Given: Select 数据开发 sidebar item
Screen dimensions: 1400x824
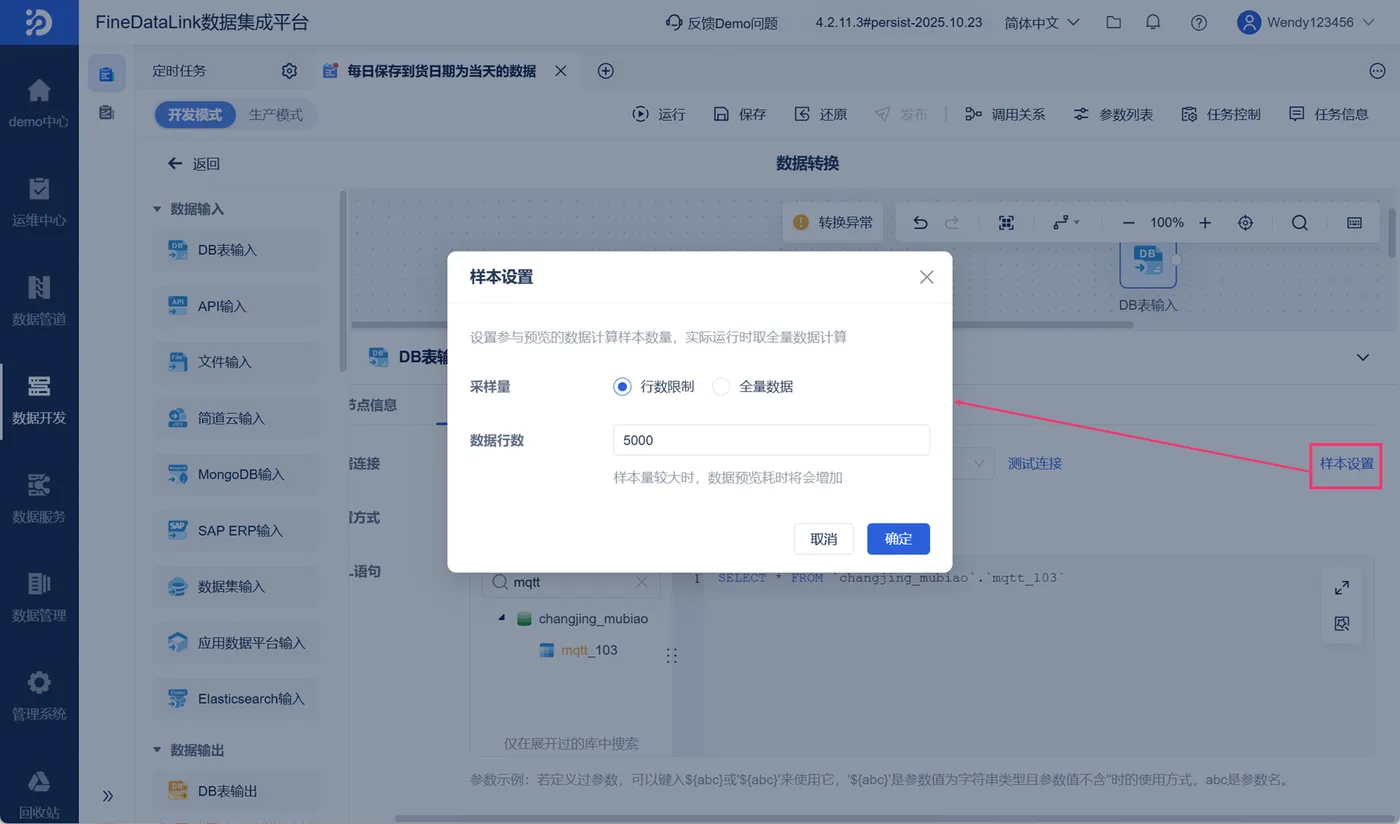Looking at the screenshot, I should [x=39, y=399].
